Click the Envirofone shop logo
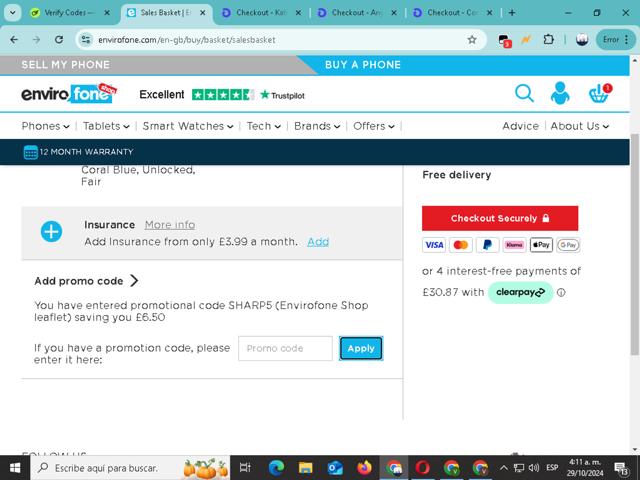The height and width of the screenshot is (480, 640). [69, 93]
